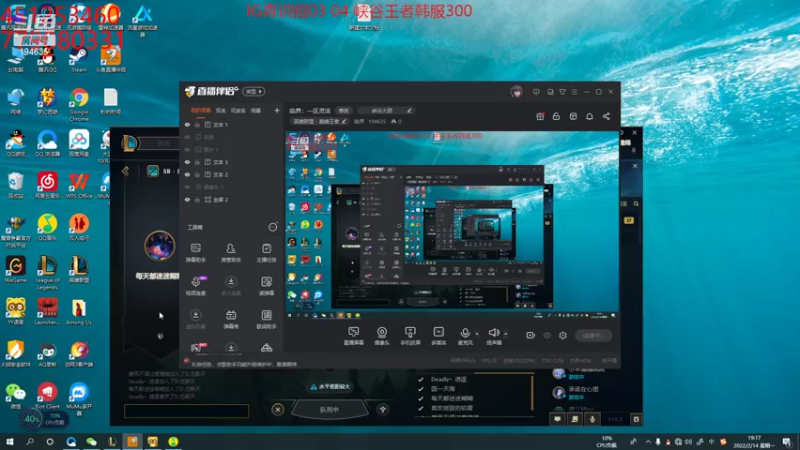Open the mode switch pill next to logo
This screenshot has width=800, height=450.
point(254,91)
